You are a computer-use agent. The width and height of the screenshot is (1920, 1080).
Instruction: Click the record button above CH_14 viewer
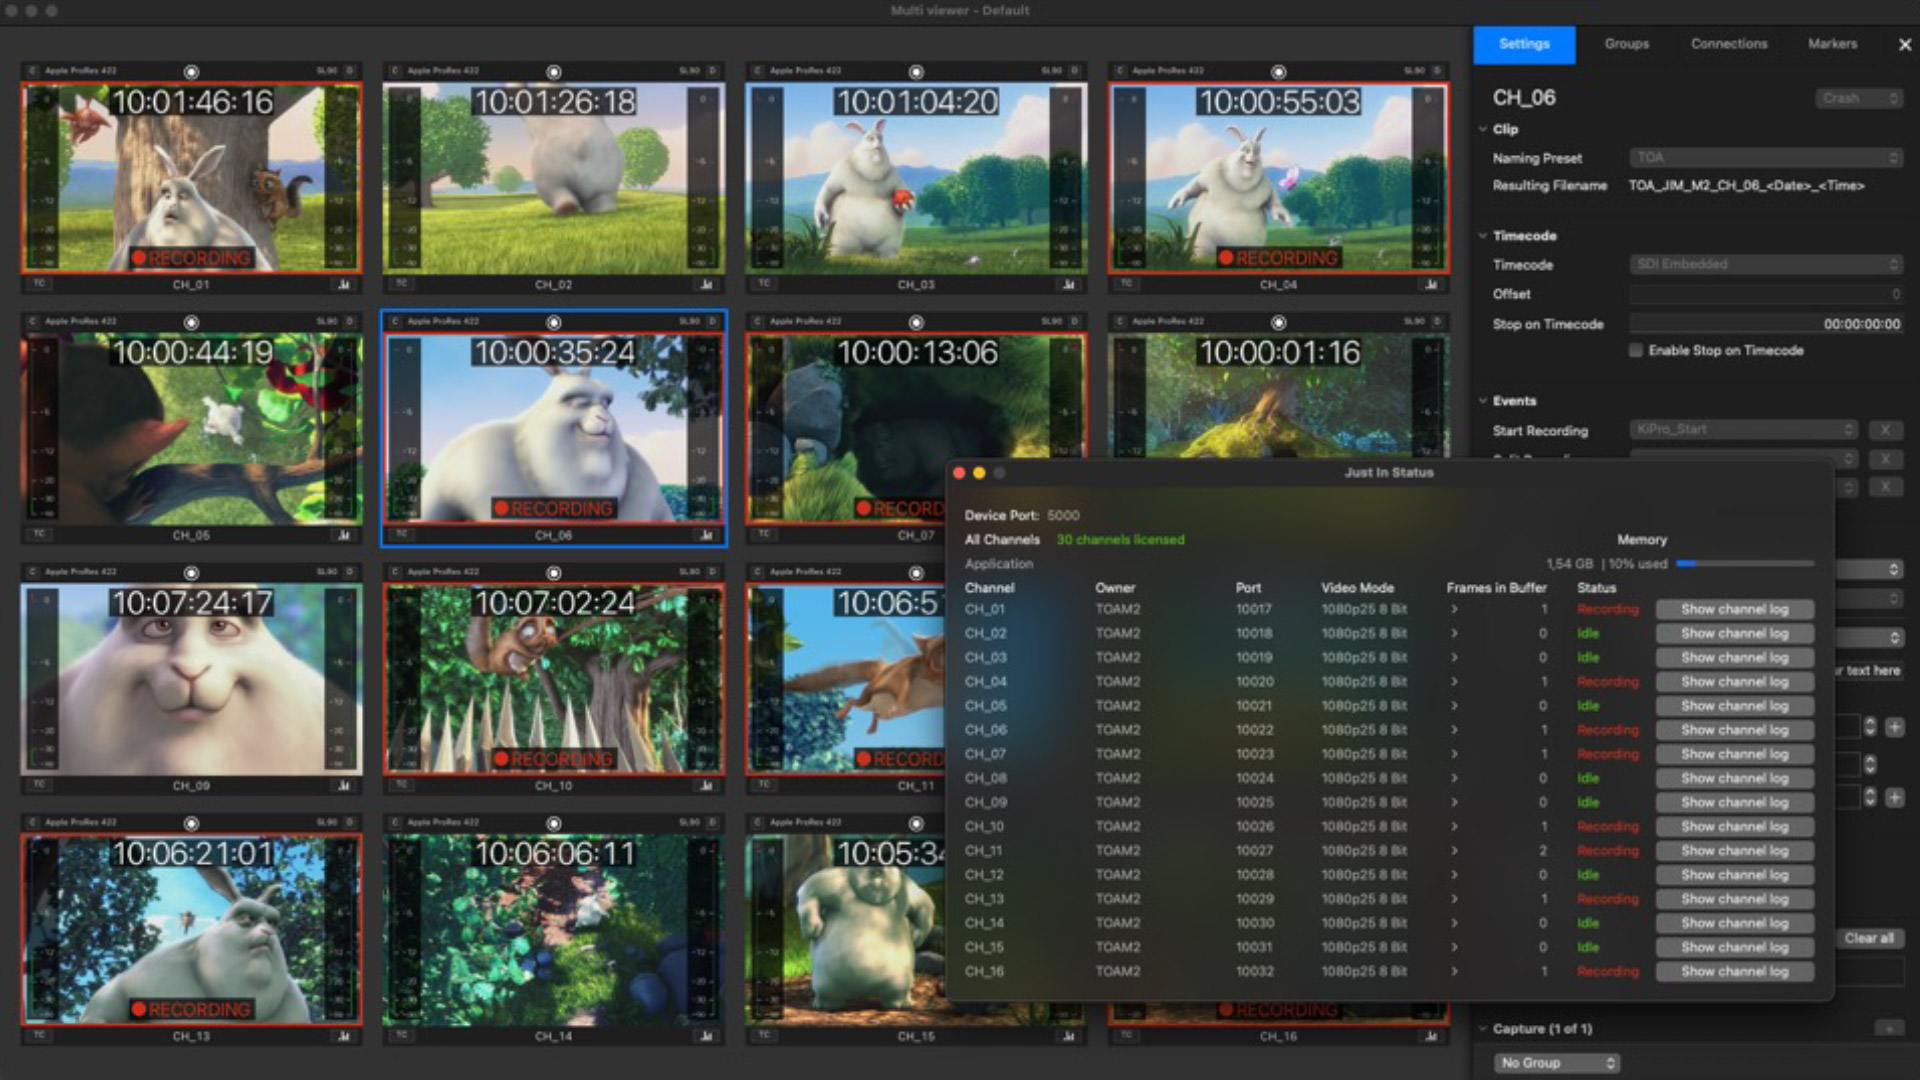pyautogui.click(x=553, y=823)
